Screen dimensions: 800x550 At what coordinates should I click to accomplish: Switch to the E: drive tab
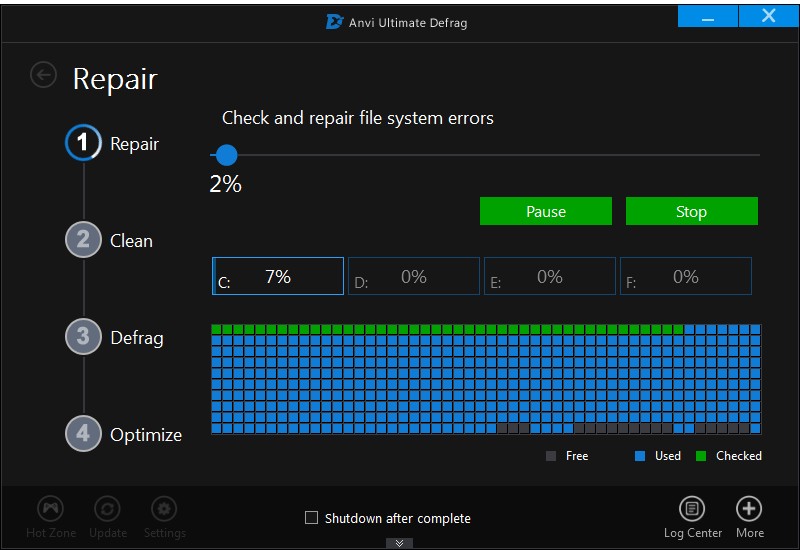[550, 277]
